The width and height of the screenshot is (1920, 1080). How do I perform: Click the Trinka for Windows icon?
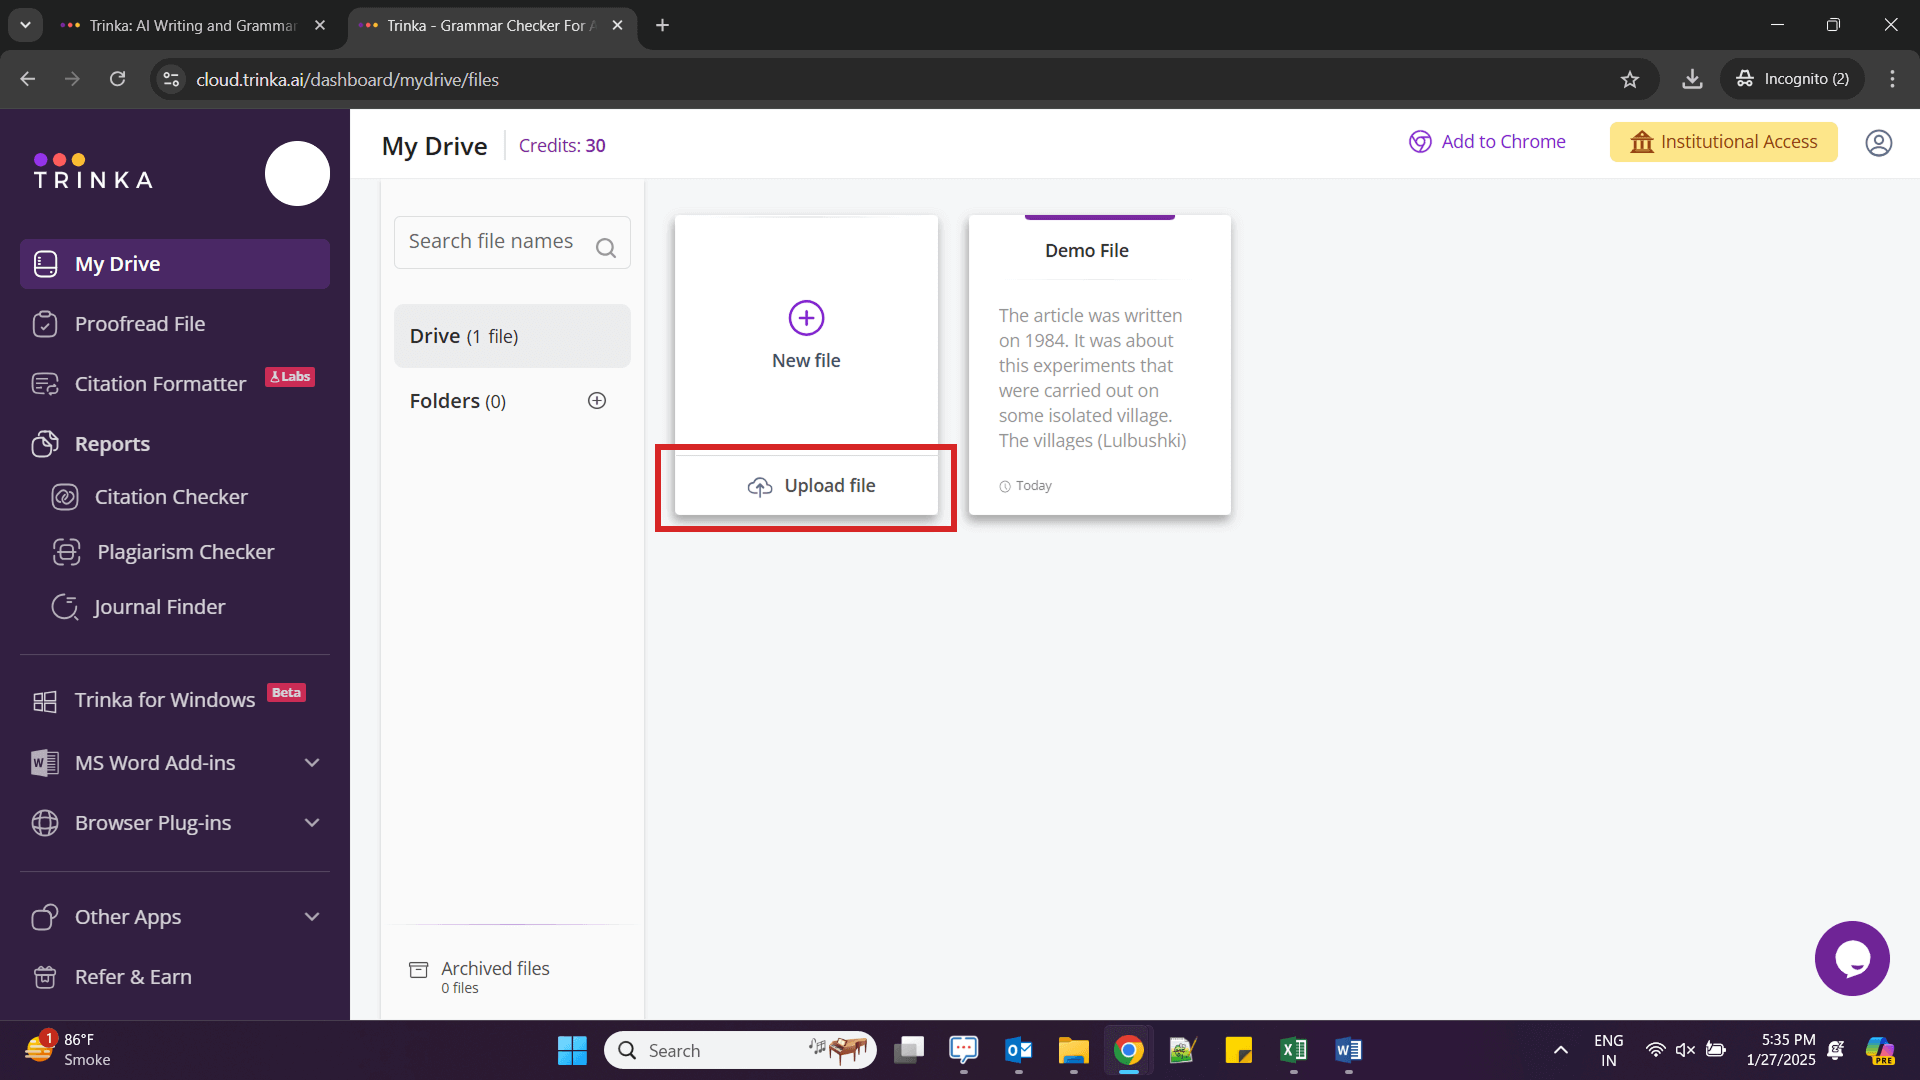45,702
